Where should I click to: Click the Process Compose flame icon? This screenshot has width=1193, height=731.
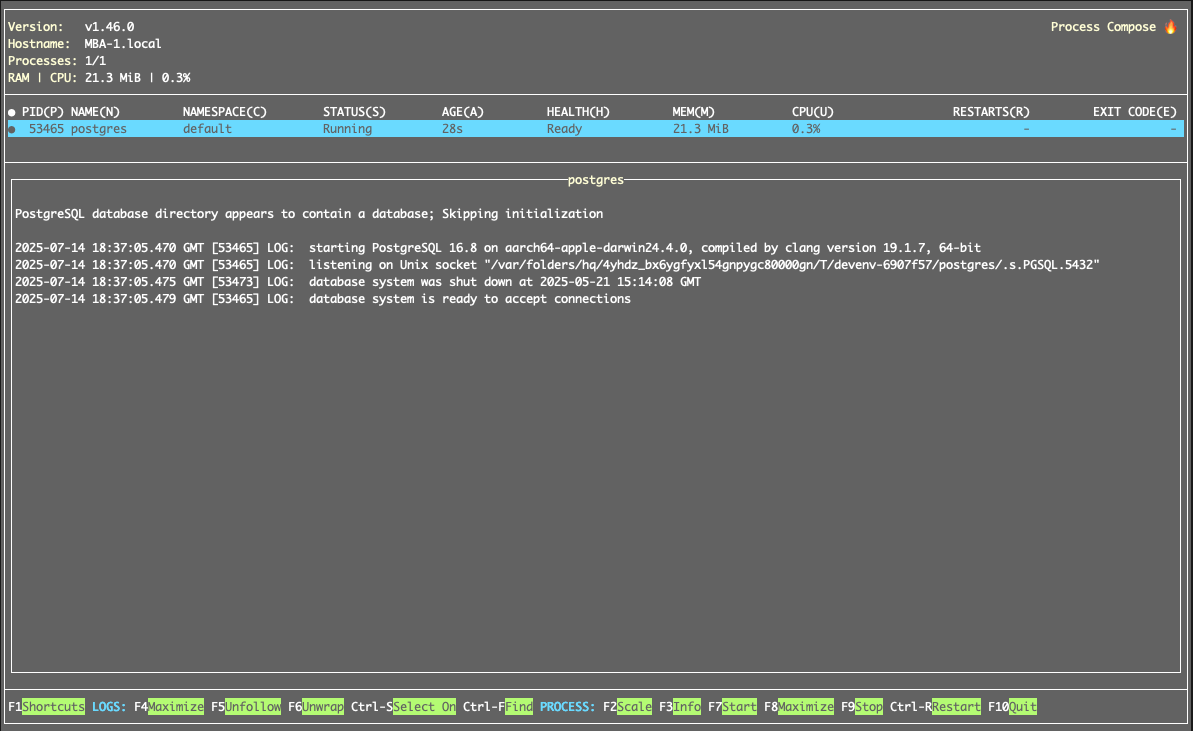point(1170,27)
